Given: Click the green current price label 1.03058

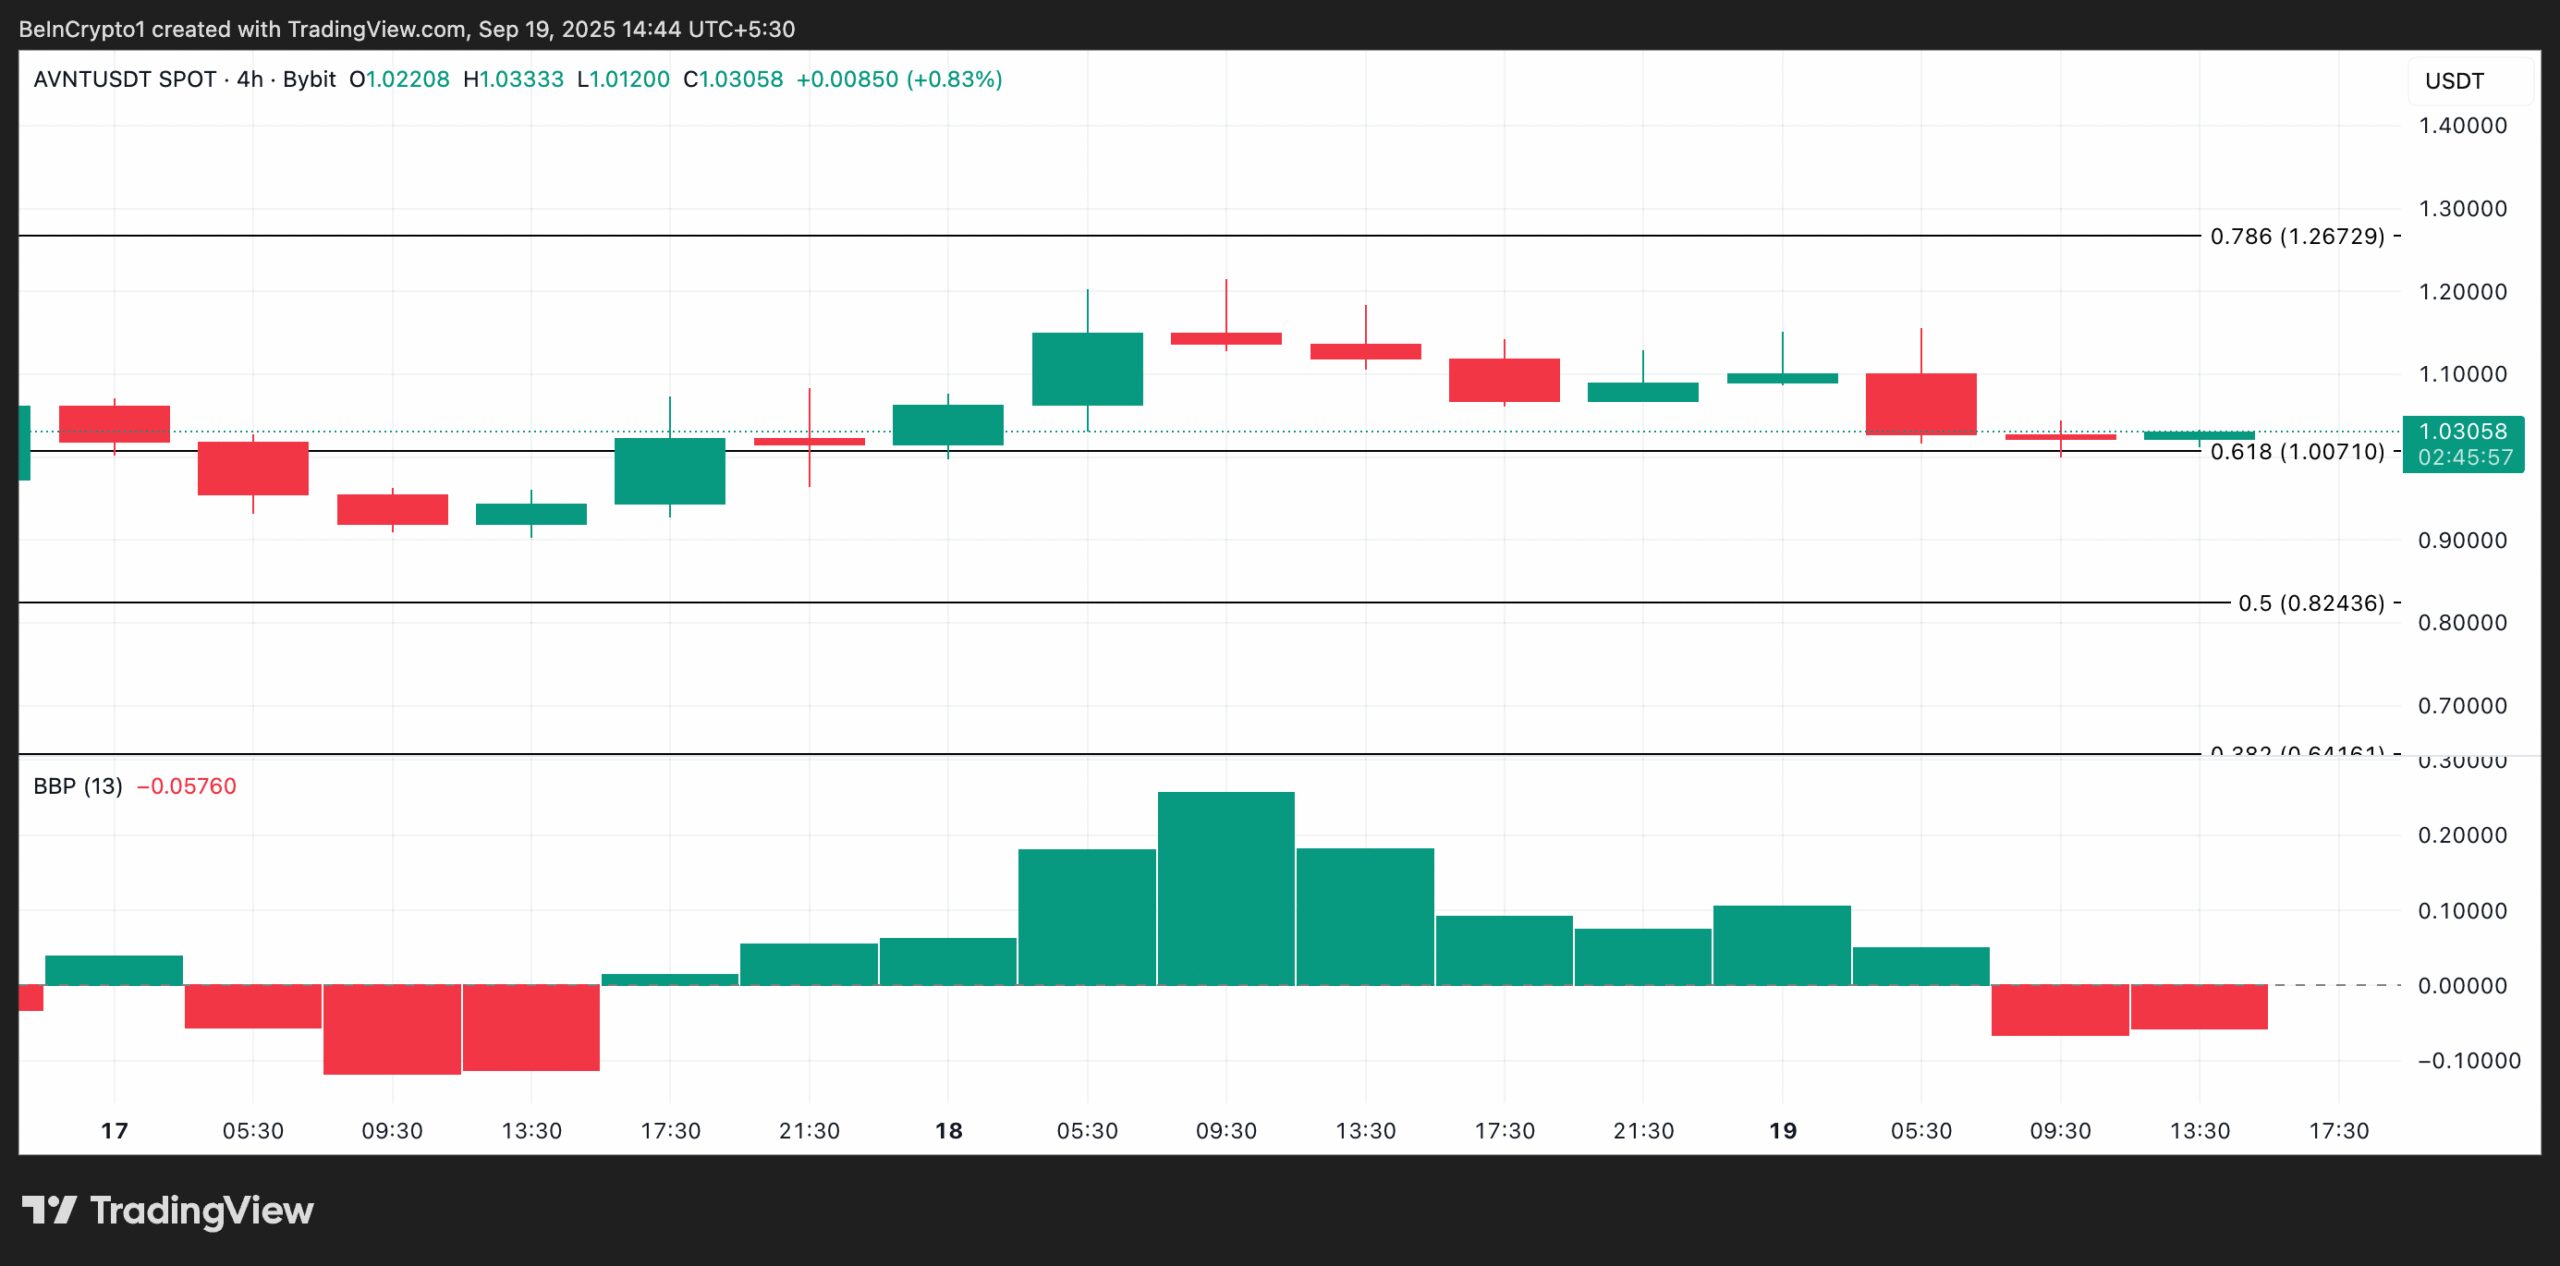Looking at the screenshot, I should tap(2465, 433).
